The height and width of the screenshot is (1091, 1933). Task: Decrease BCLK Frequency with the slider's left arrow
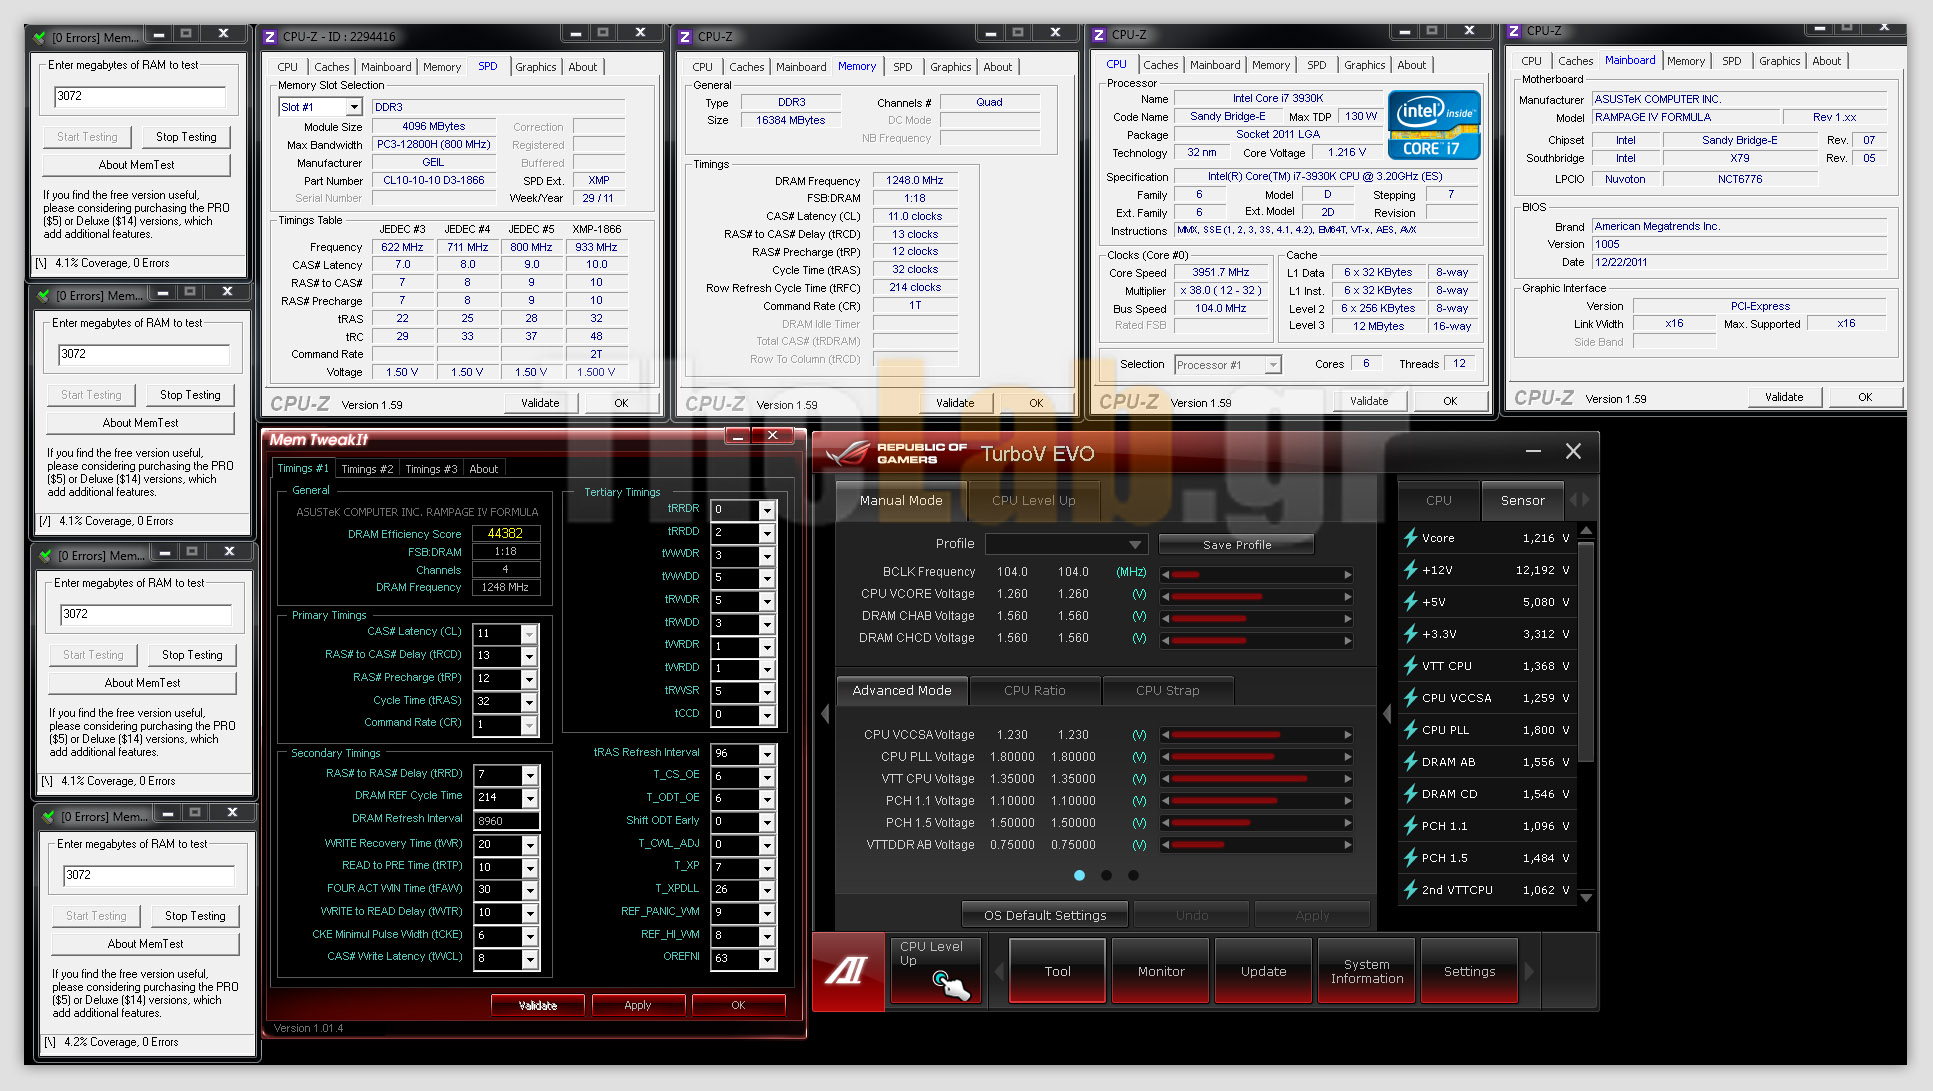[1165, 574]
